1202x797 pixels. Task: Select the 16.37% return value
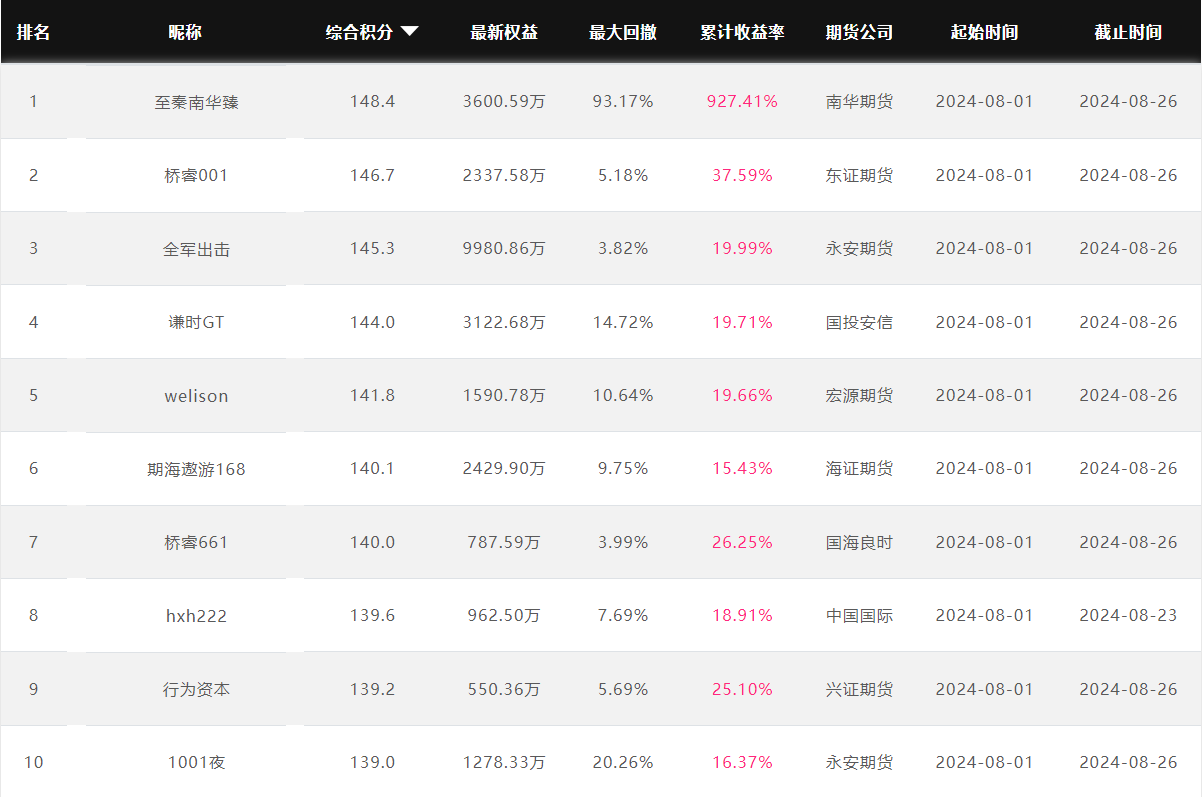tap(742, 762)
